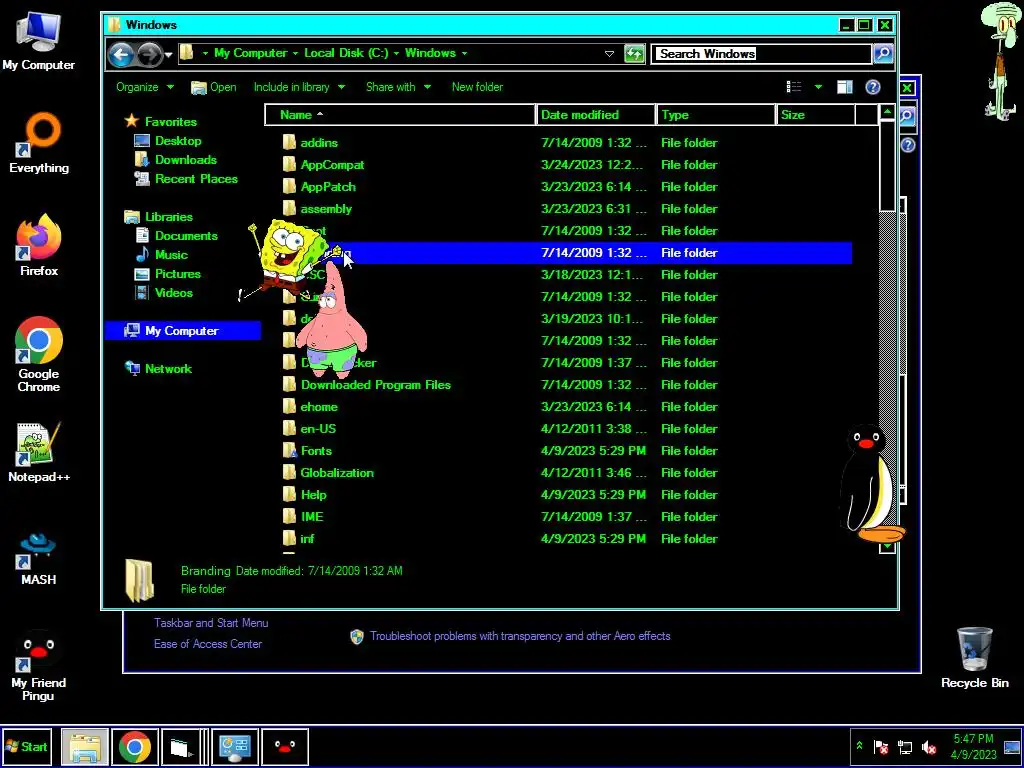
Task: Select the en-US folder
Action: point(318,429)
